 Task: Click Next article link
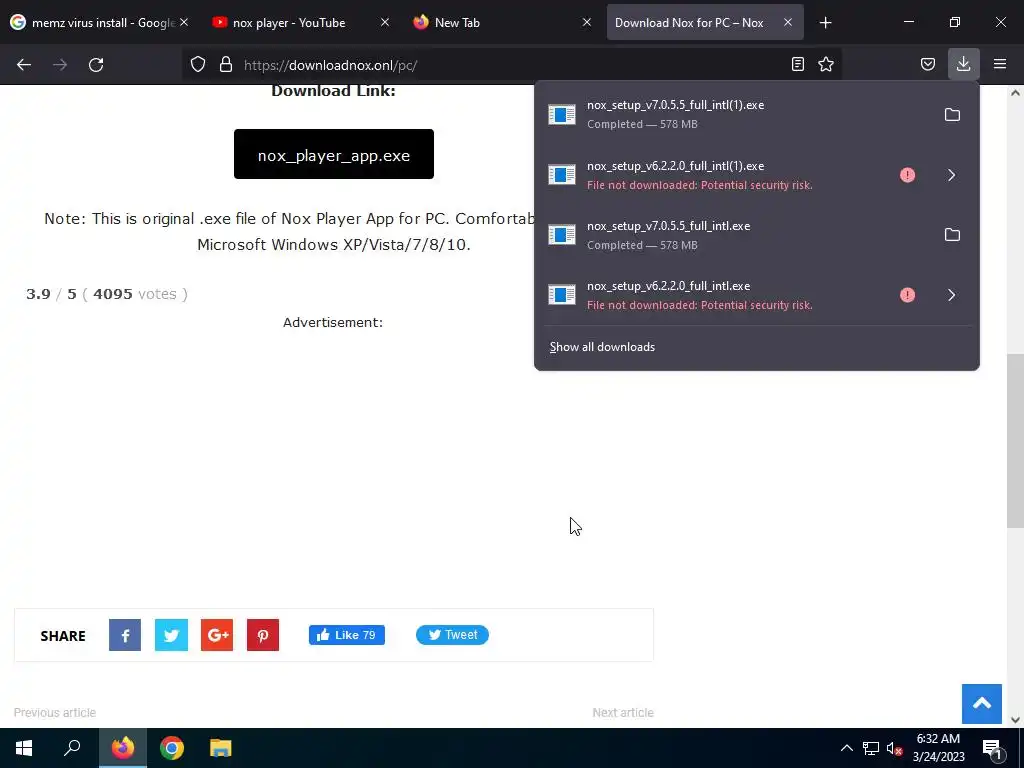click(x=623, y=712)
